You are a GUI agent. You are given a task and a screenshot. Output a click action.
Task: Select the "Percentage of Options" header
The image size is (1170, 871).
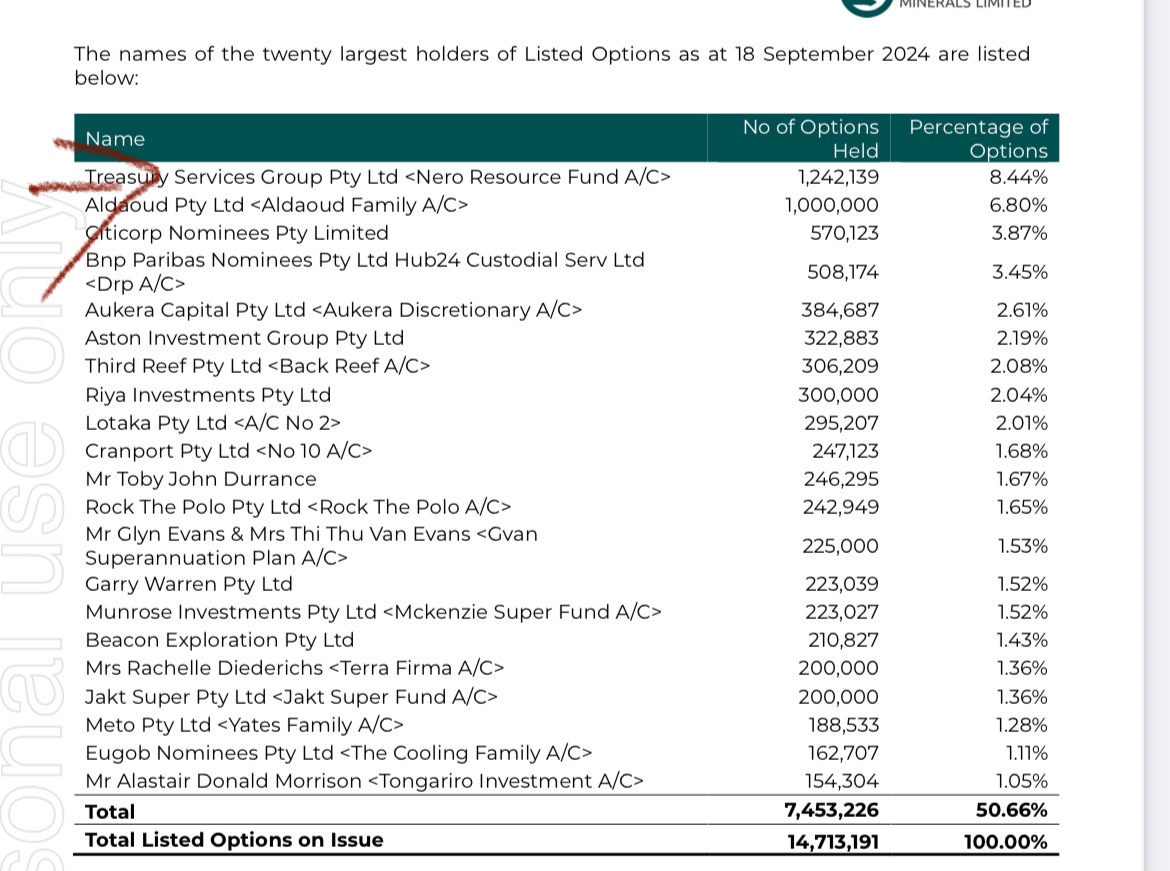978,139
